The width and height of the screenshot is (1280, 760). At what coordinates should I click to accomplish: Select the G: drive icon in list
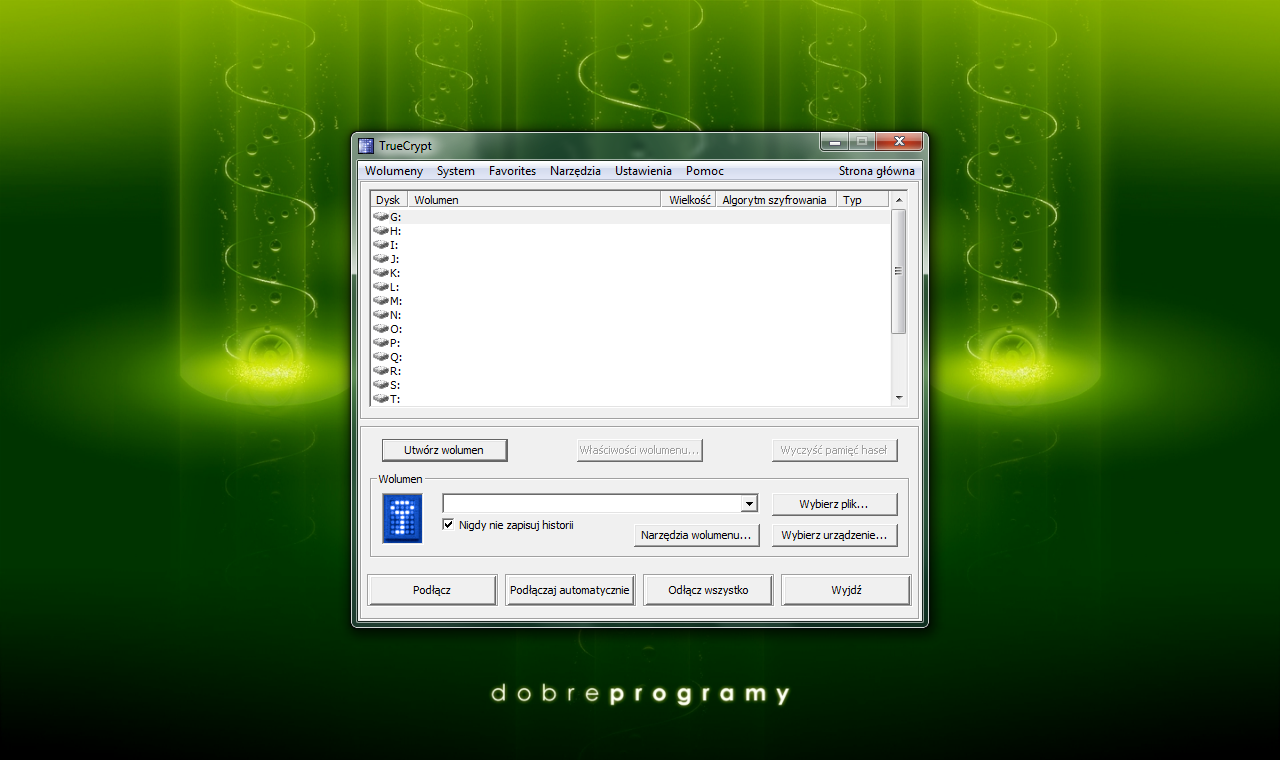click(x=381, y=217)
